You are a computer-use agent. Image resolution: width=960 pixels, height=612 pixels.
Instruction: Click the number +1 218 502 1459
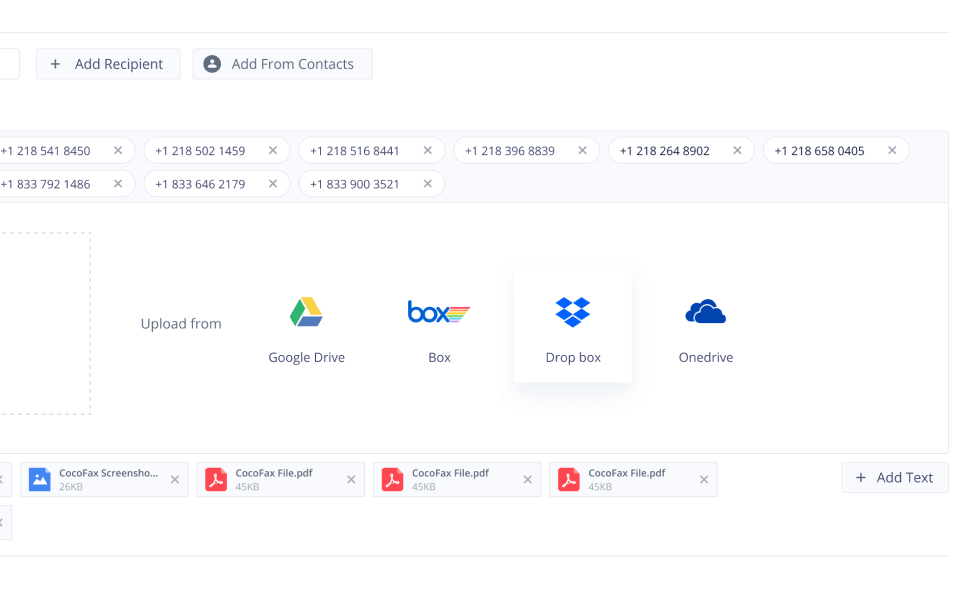point(200,151)
